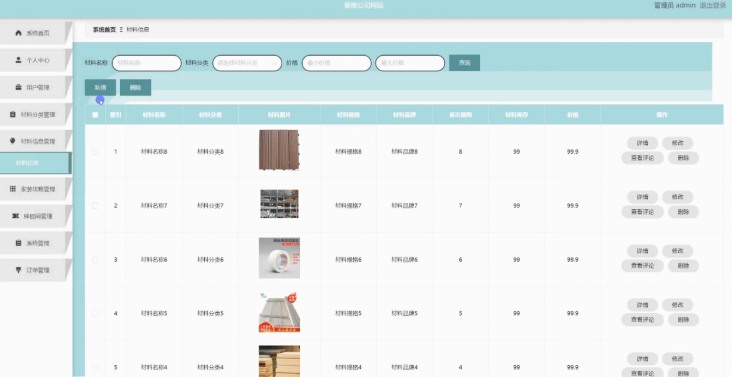Click the 管理员 admin account label

click(x=675, y=5)
